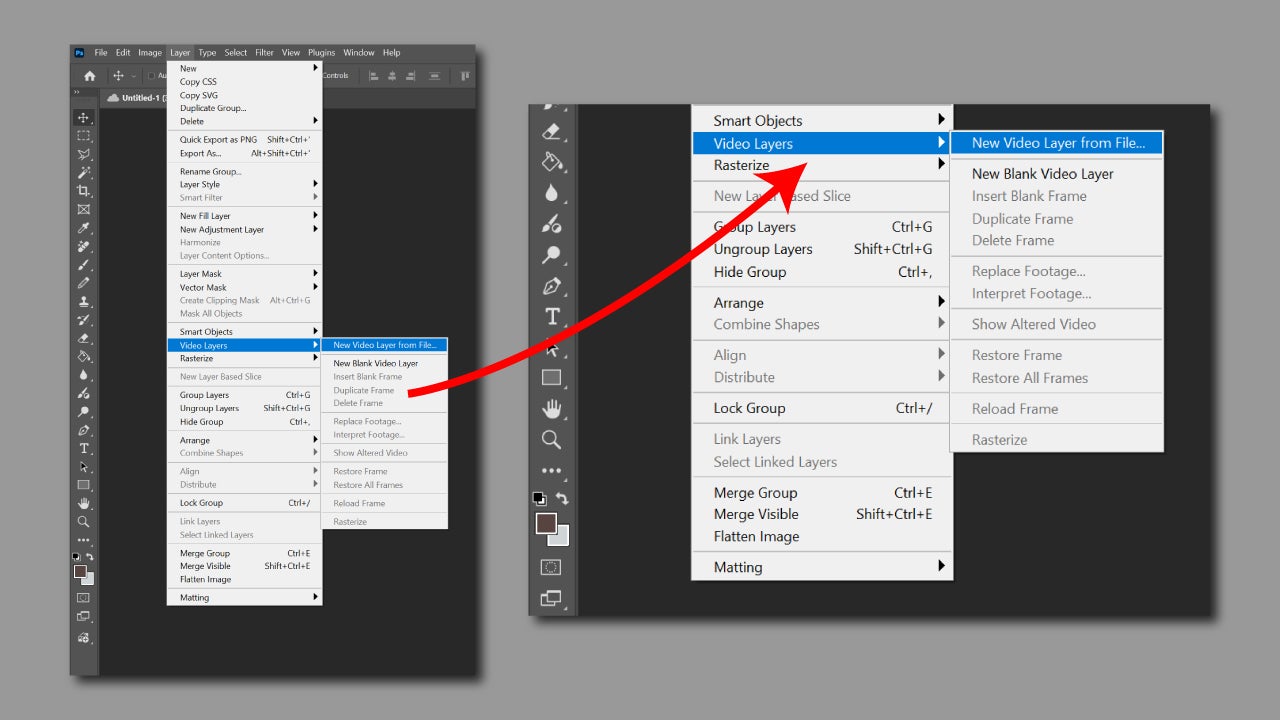Select the Magic Wand tool
This screenshot has height=720, width=1280.
tap(84, 173)
